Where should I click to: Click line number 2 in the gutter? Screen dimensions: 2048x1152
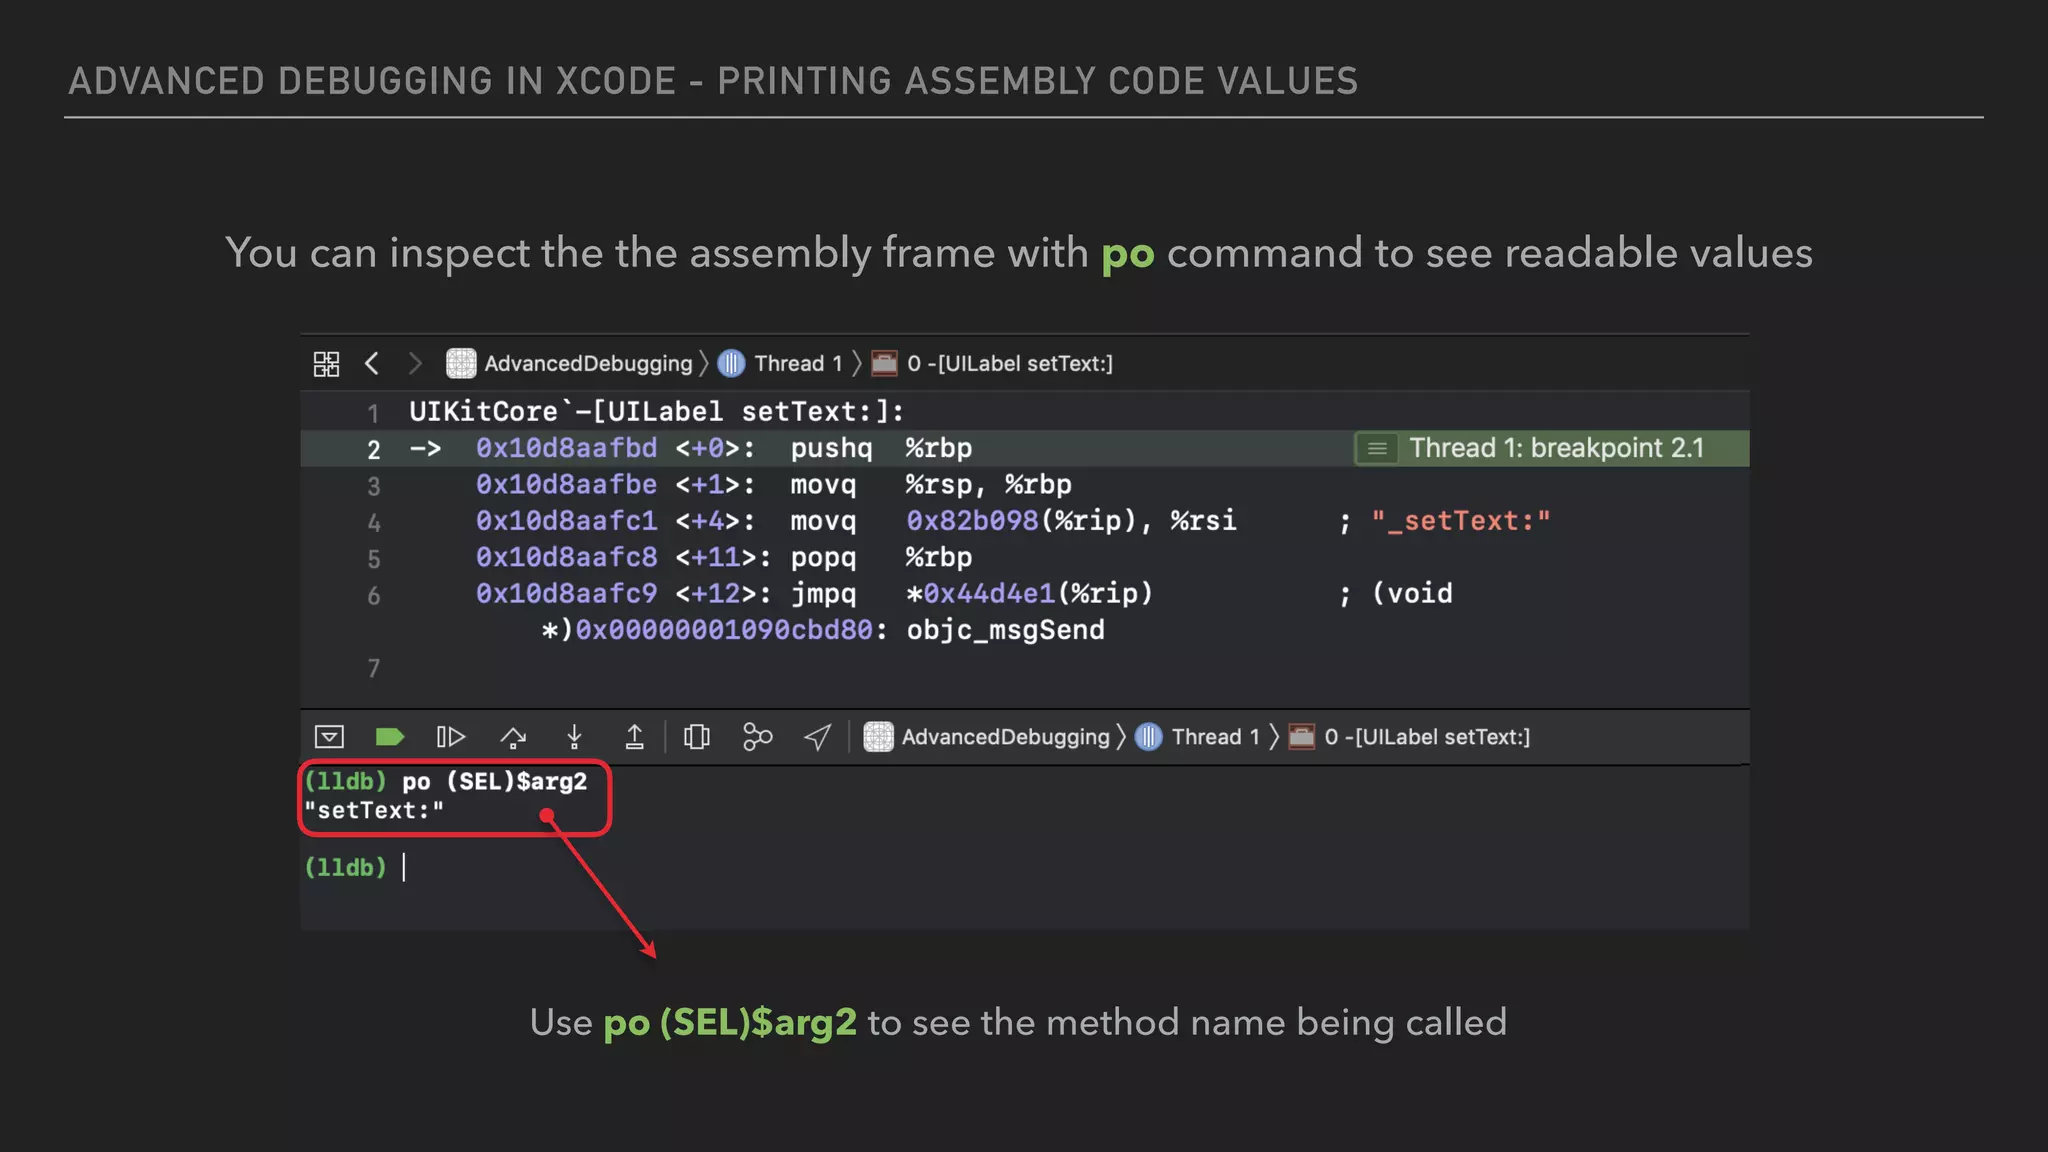(373, 450)
